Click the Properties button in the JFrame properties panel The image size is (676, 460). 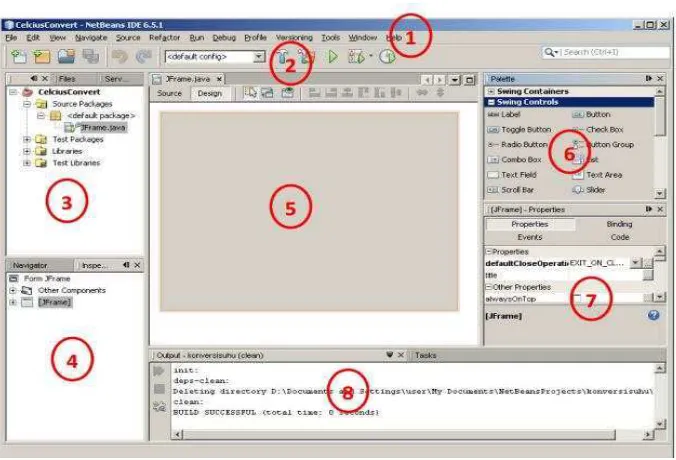(529, 224)
